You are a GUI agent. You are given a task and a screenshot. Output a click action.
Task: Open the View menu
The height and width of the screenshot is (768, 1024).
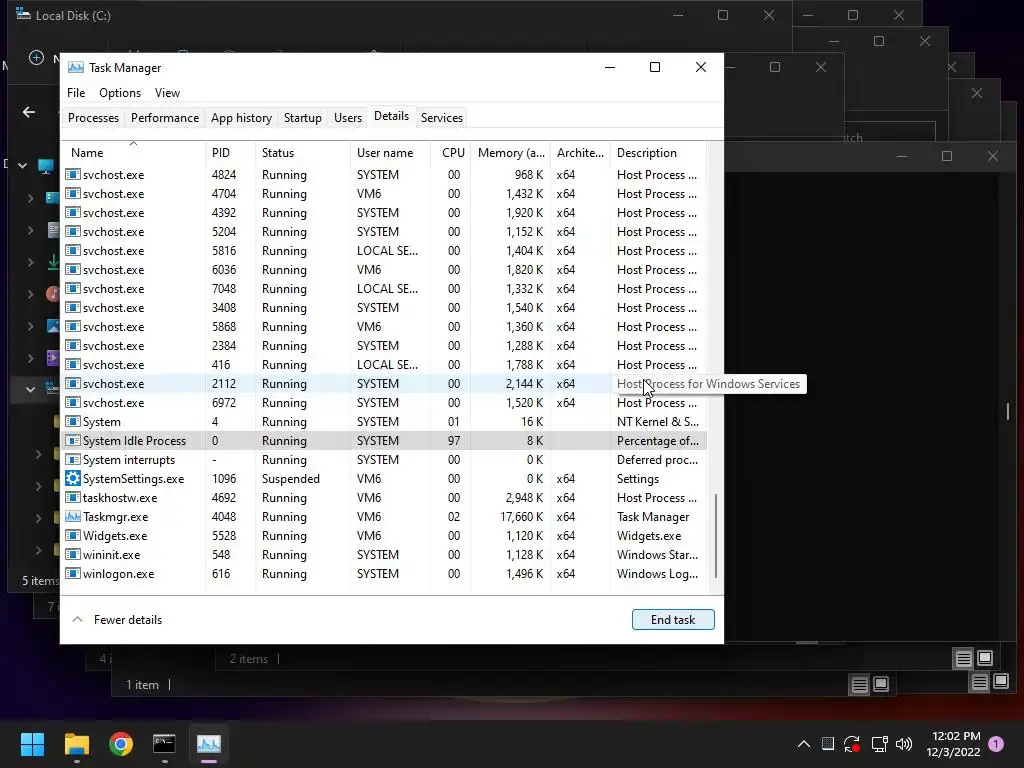click(x=167, y=93)
